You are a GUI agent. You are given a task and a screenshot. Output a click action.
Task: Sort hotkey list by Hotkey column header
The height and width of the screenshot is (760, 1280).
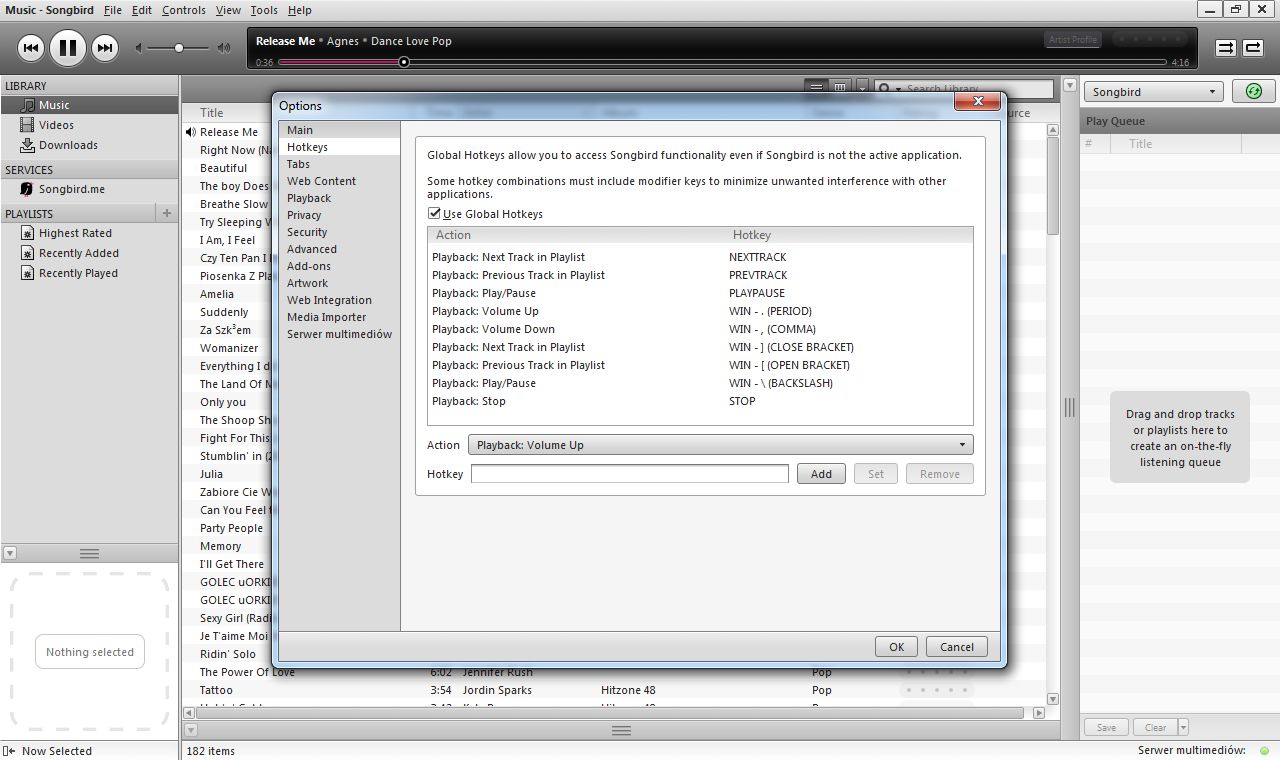(x=849, y=235)
